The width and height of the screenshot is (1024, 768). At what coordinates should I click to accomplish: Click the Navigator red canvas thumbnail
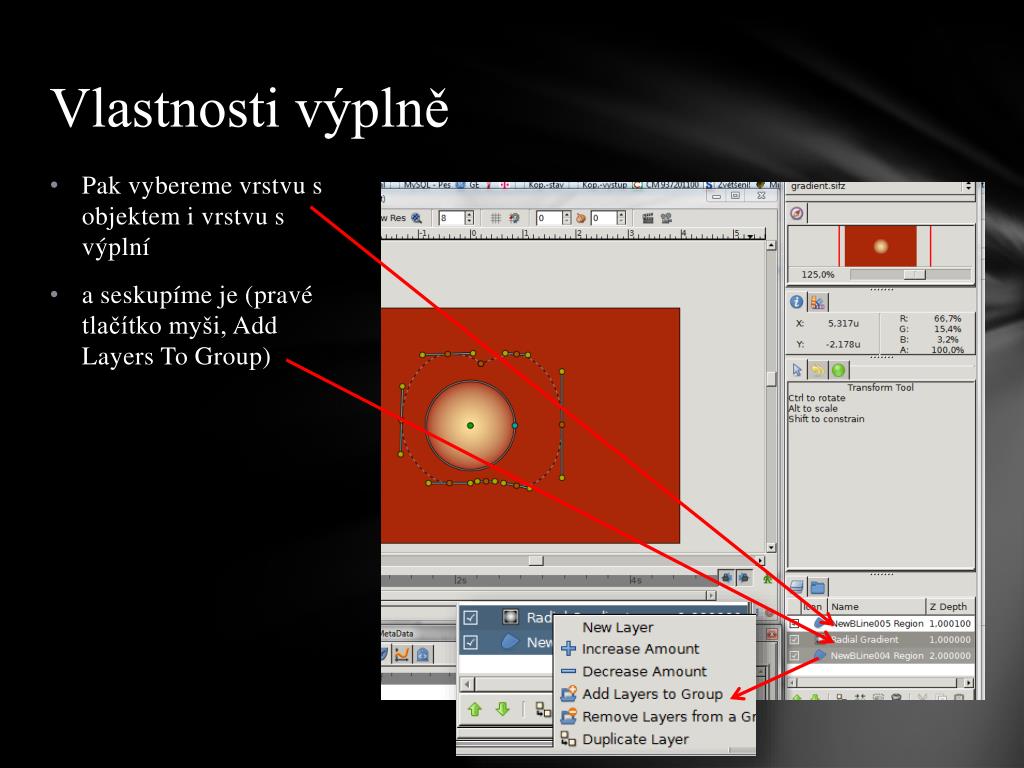881,246
